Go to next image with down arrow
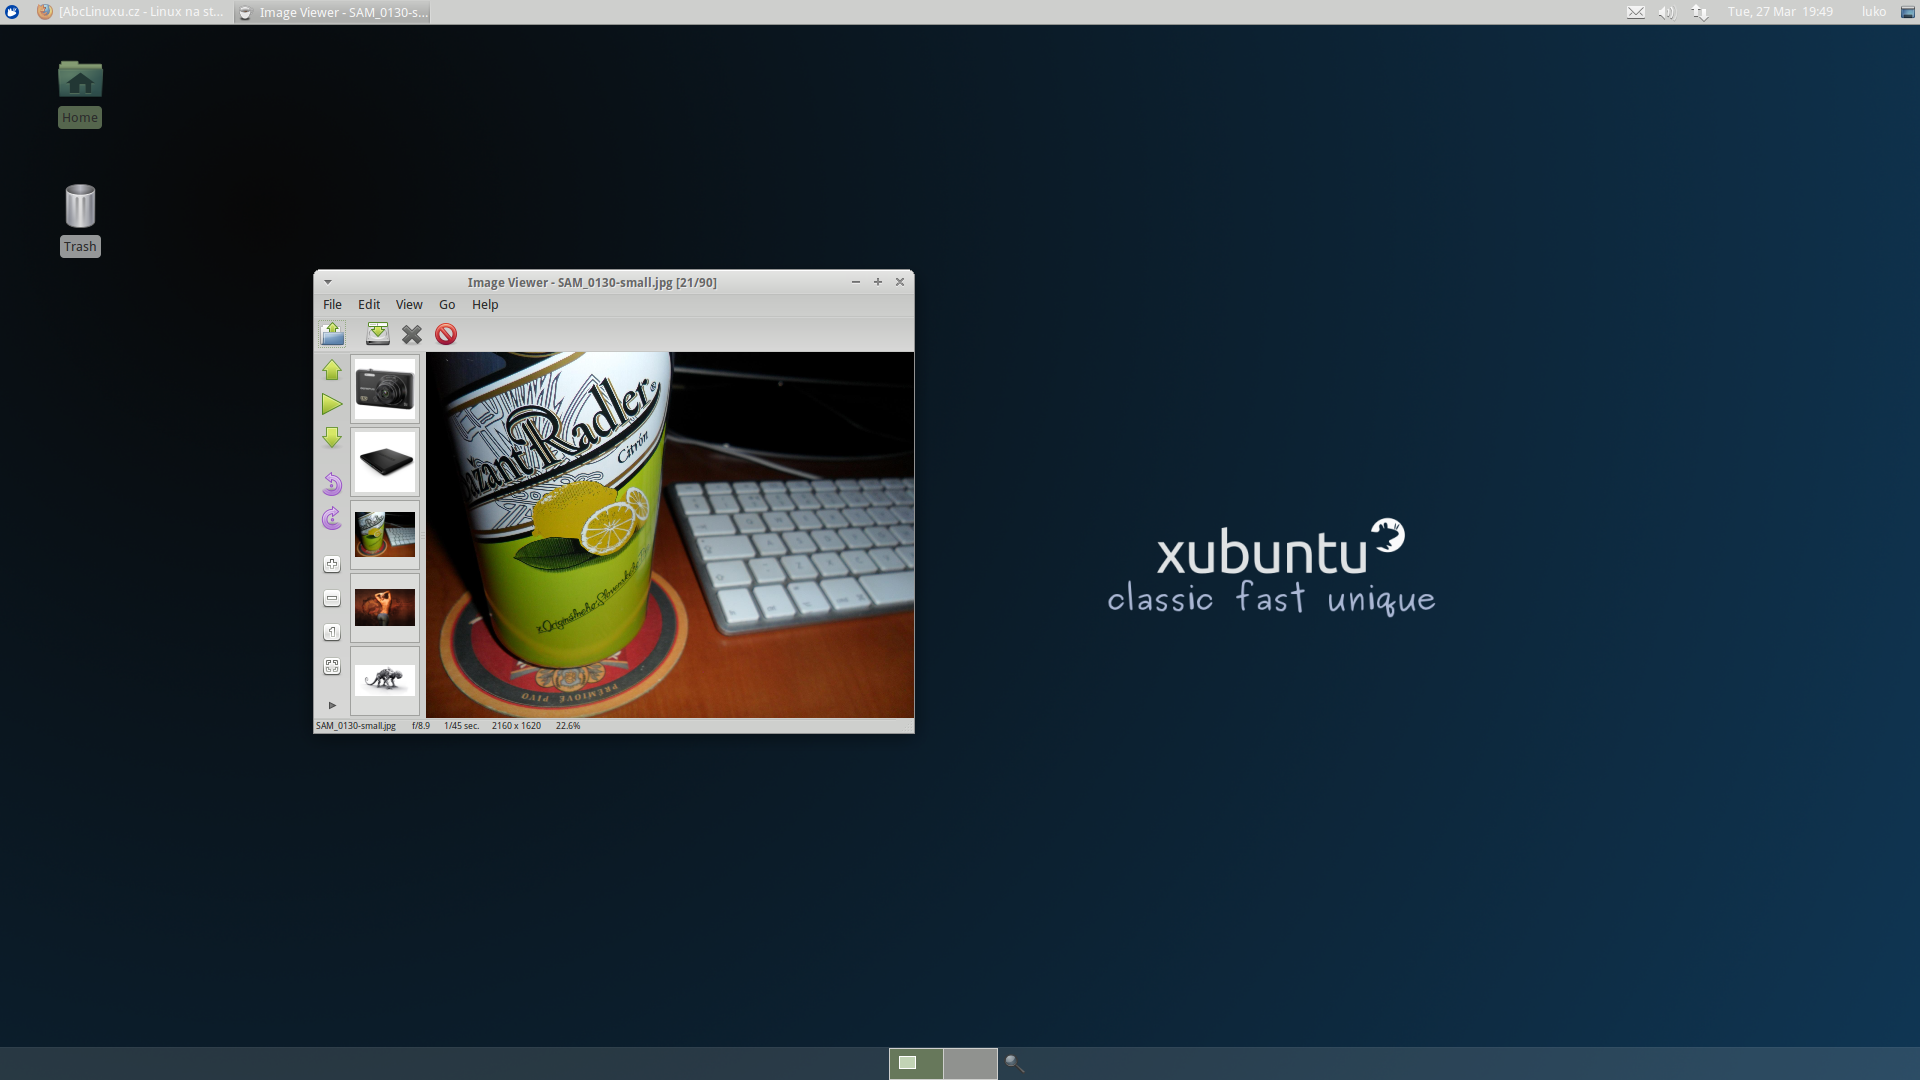Screen dimensions: 1920x1080 coord(332,438)
